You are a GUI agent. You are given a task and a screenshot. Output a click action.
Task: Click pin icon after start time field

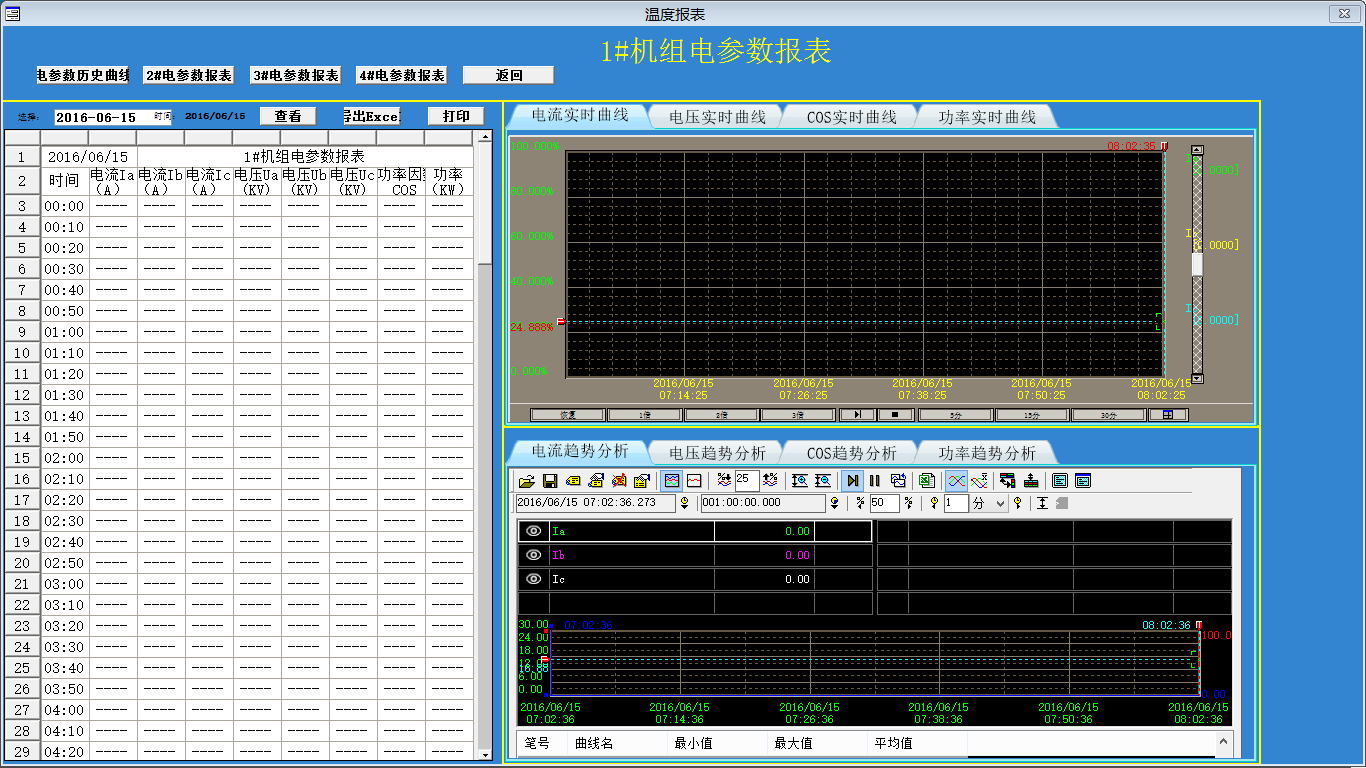click(684, 503)
